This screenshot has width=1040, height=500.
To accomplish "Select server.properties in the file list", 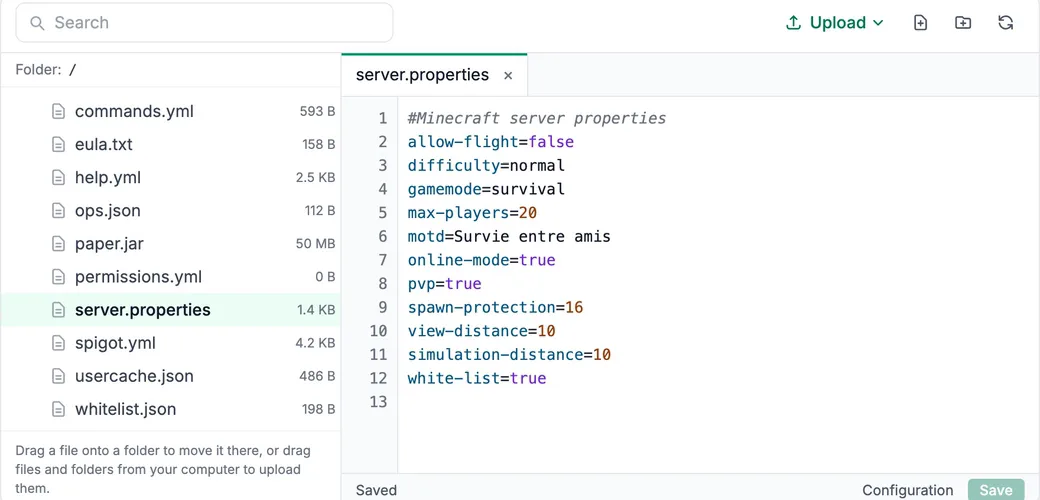I will tap(170, 310).
